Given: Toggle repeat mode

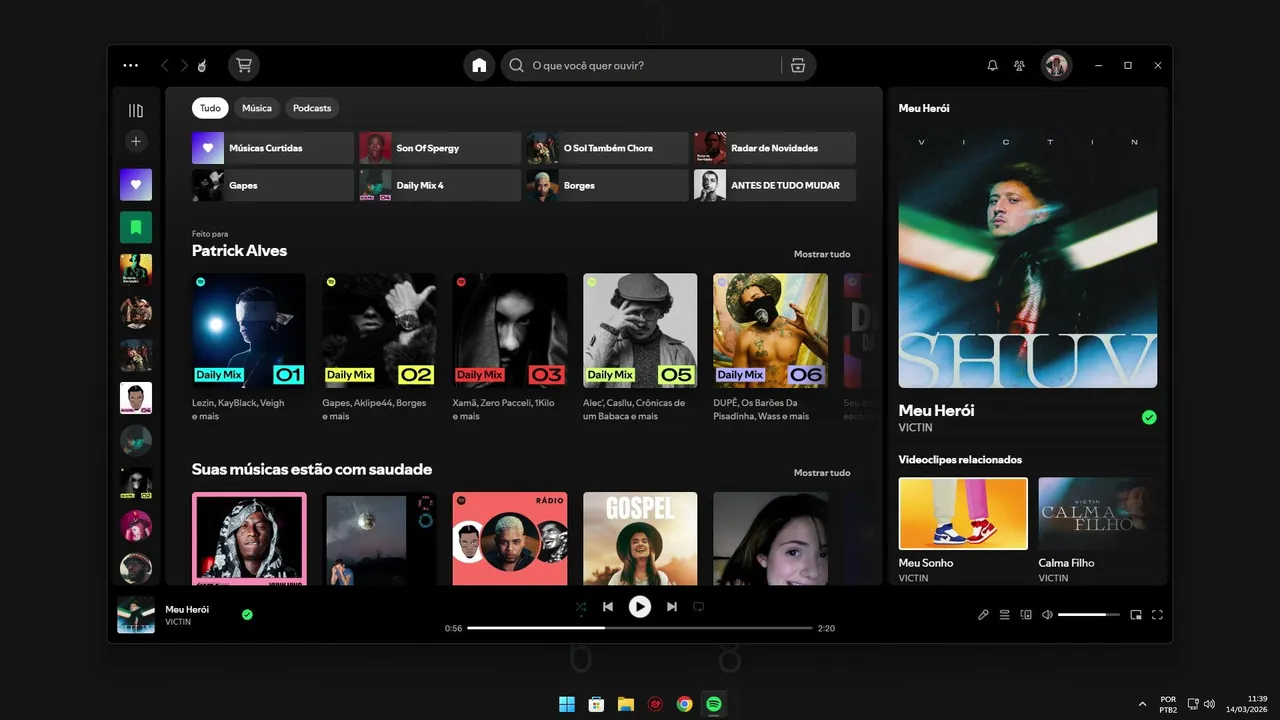Looking at the screenshot, I should click(699, 606).
